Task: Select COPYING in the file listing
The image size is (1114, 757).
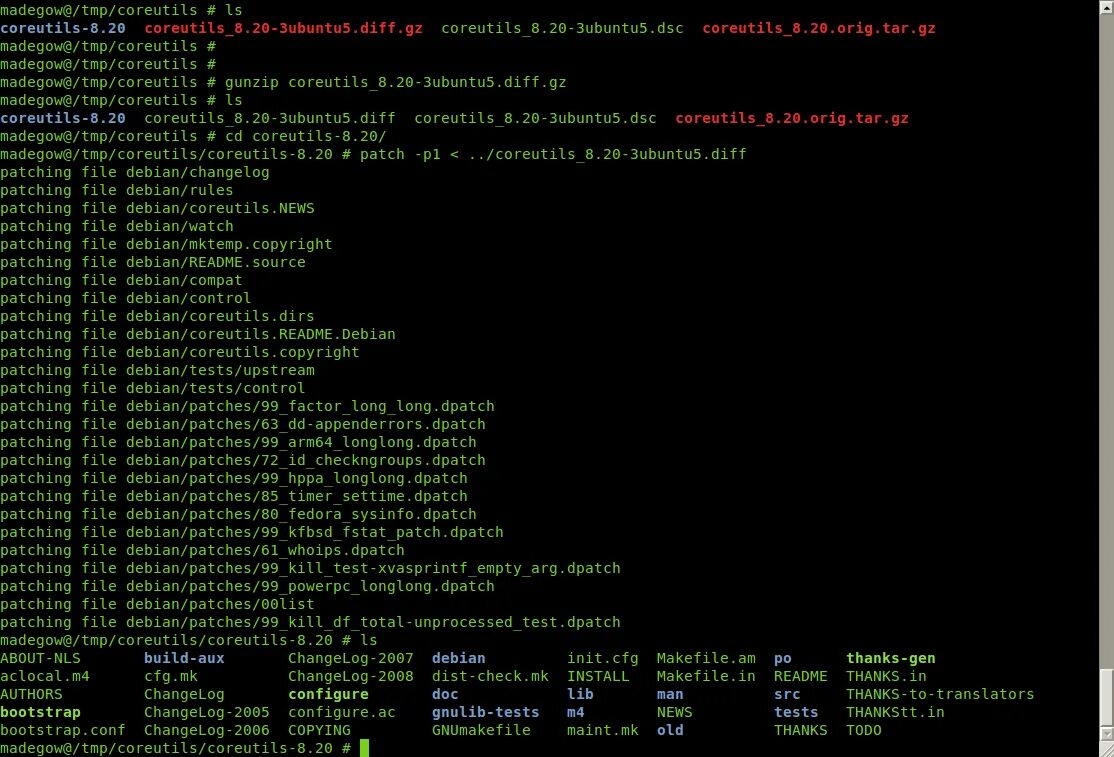Action: coord(319,730)
